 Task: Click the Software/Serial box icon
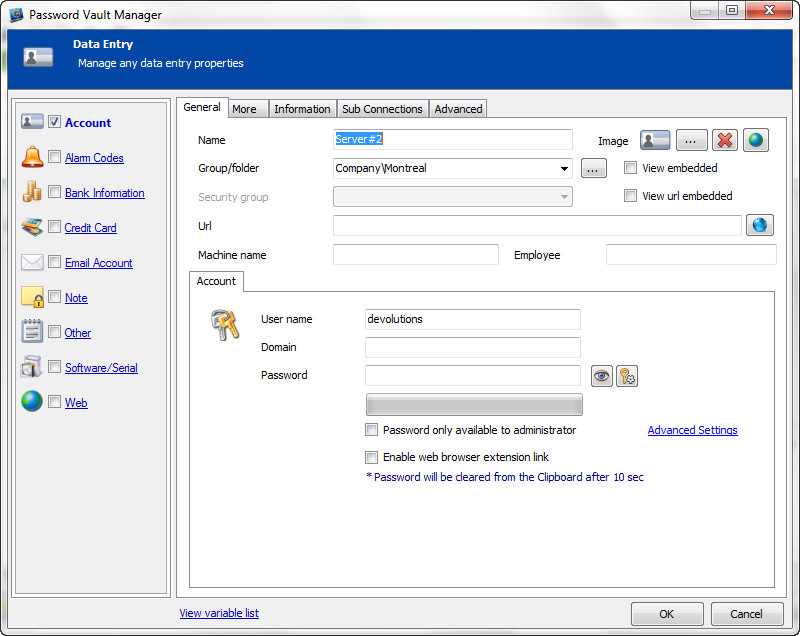[x=32, y=366]
